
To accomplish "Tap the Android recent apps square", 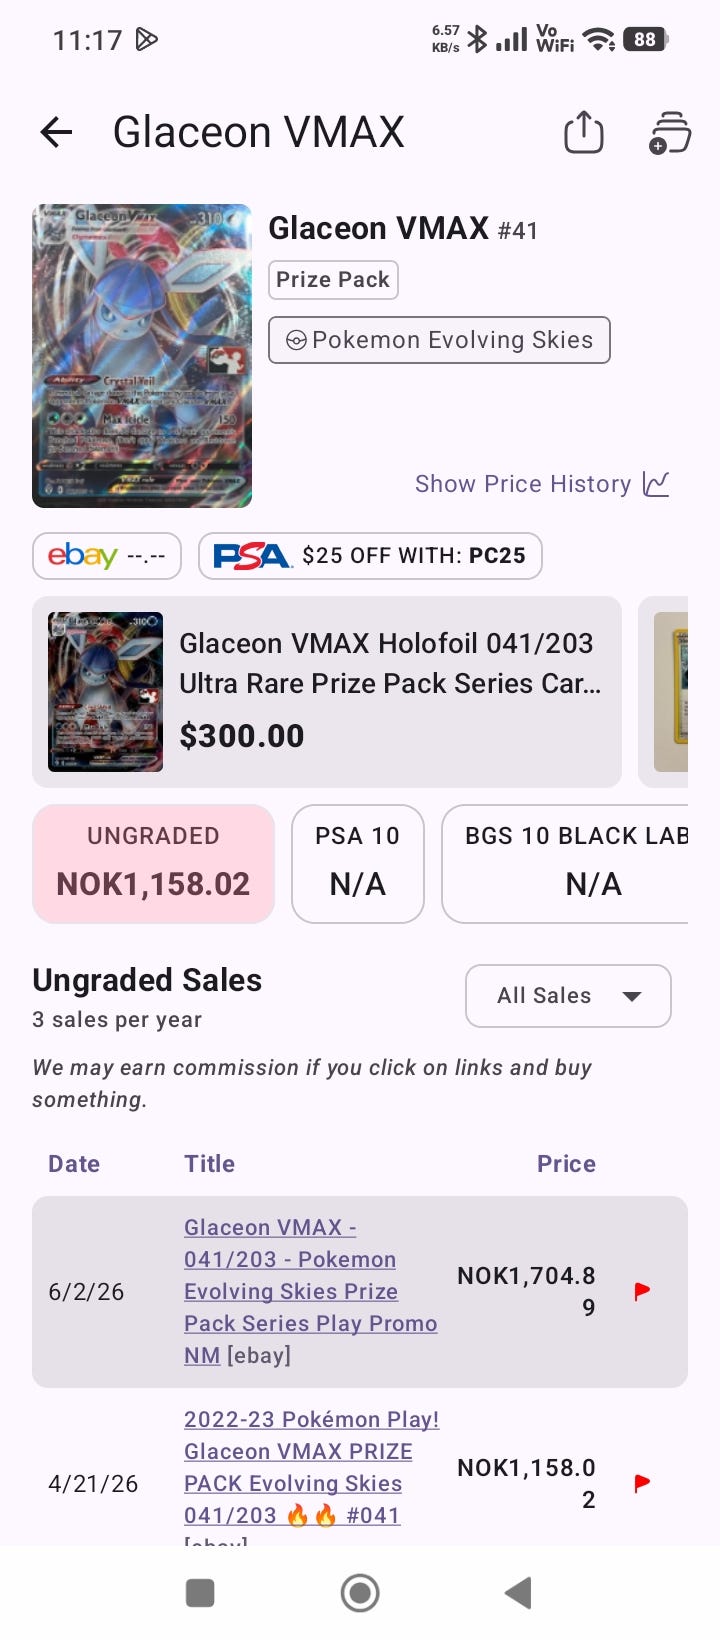I will pos(201,1593).
